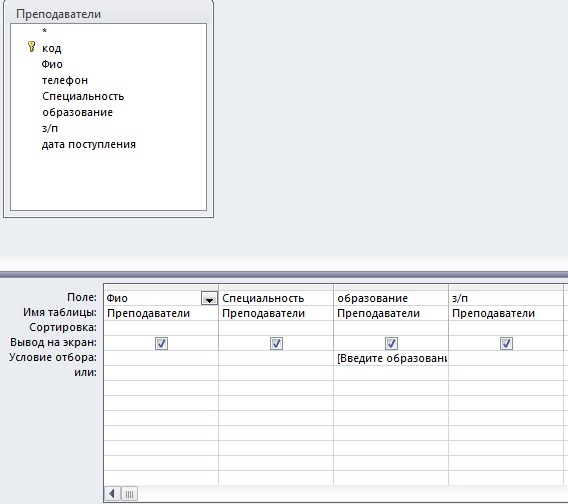Select the Специальность column via its header selector
The height and width of the screenshot is (504, 568).
(276, 287)
